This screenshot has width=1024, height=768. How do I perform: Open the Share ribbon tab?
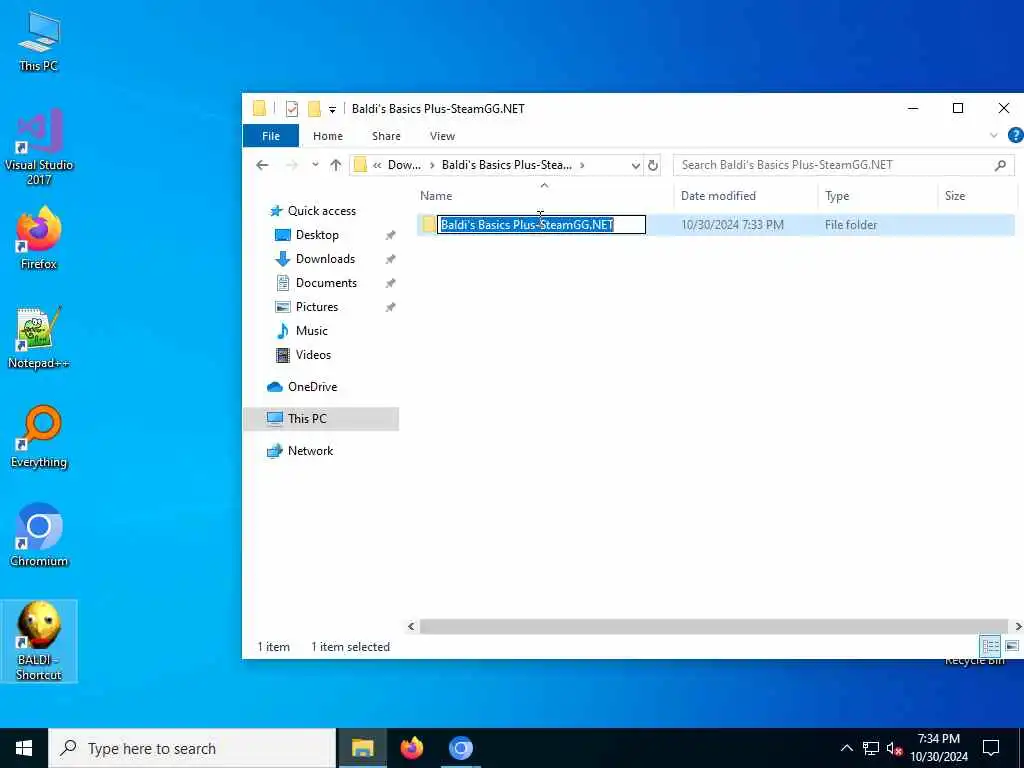coord(386,136)
